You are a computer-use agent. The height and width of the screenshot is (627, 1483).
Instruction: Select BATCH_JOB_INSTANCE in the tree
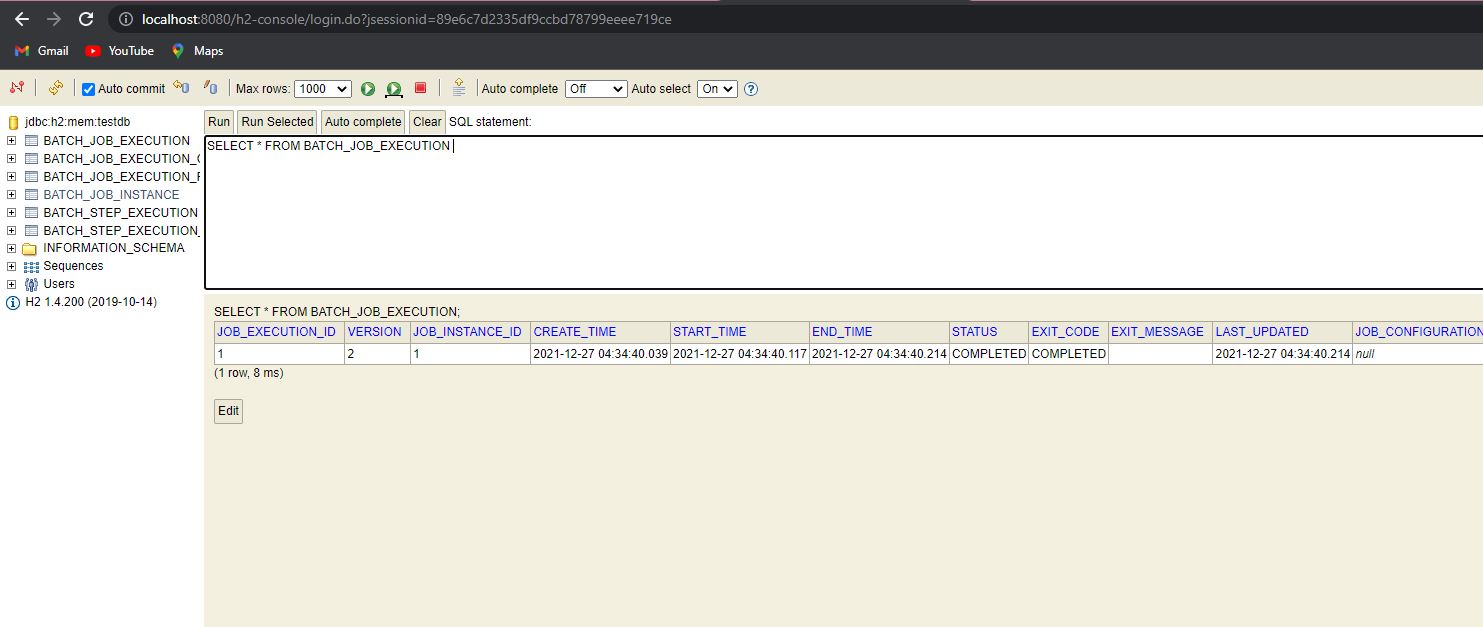[x=111, y=195]
